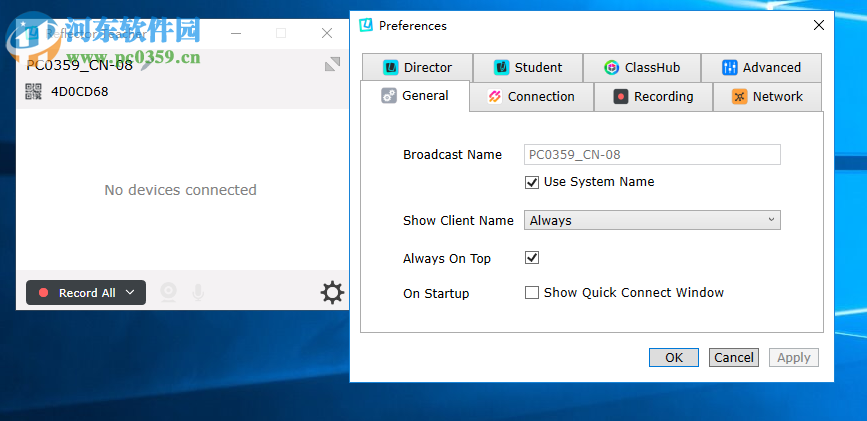The height and width of the screenshot is (421, 867).
Task: Click the Cancel button
Action: point(734,357)
